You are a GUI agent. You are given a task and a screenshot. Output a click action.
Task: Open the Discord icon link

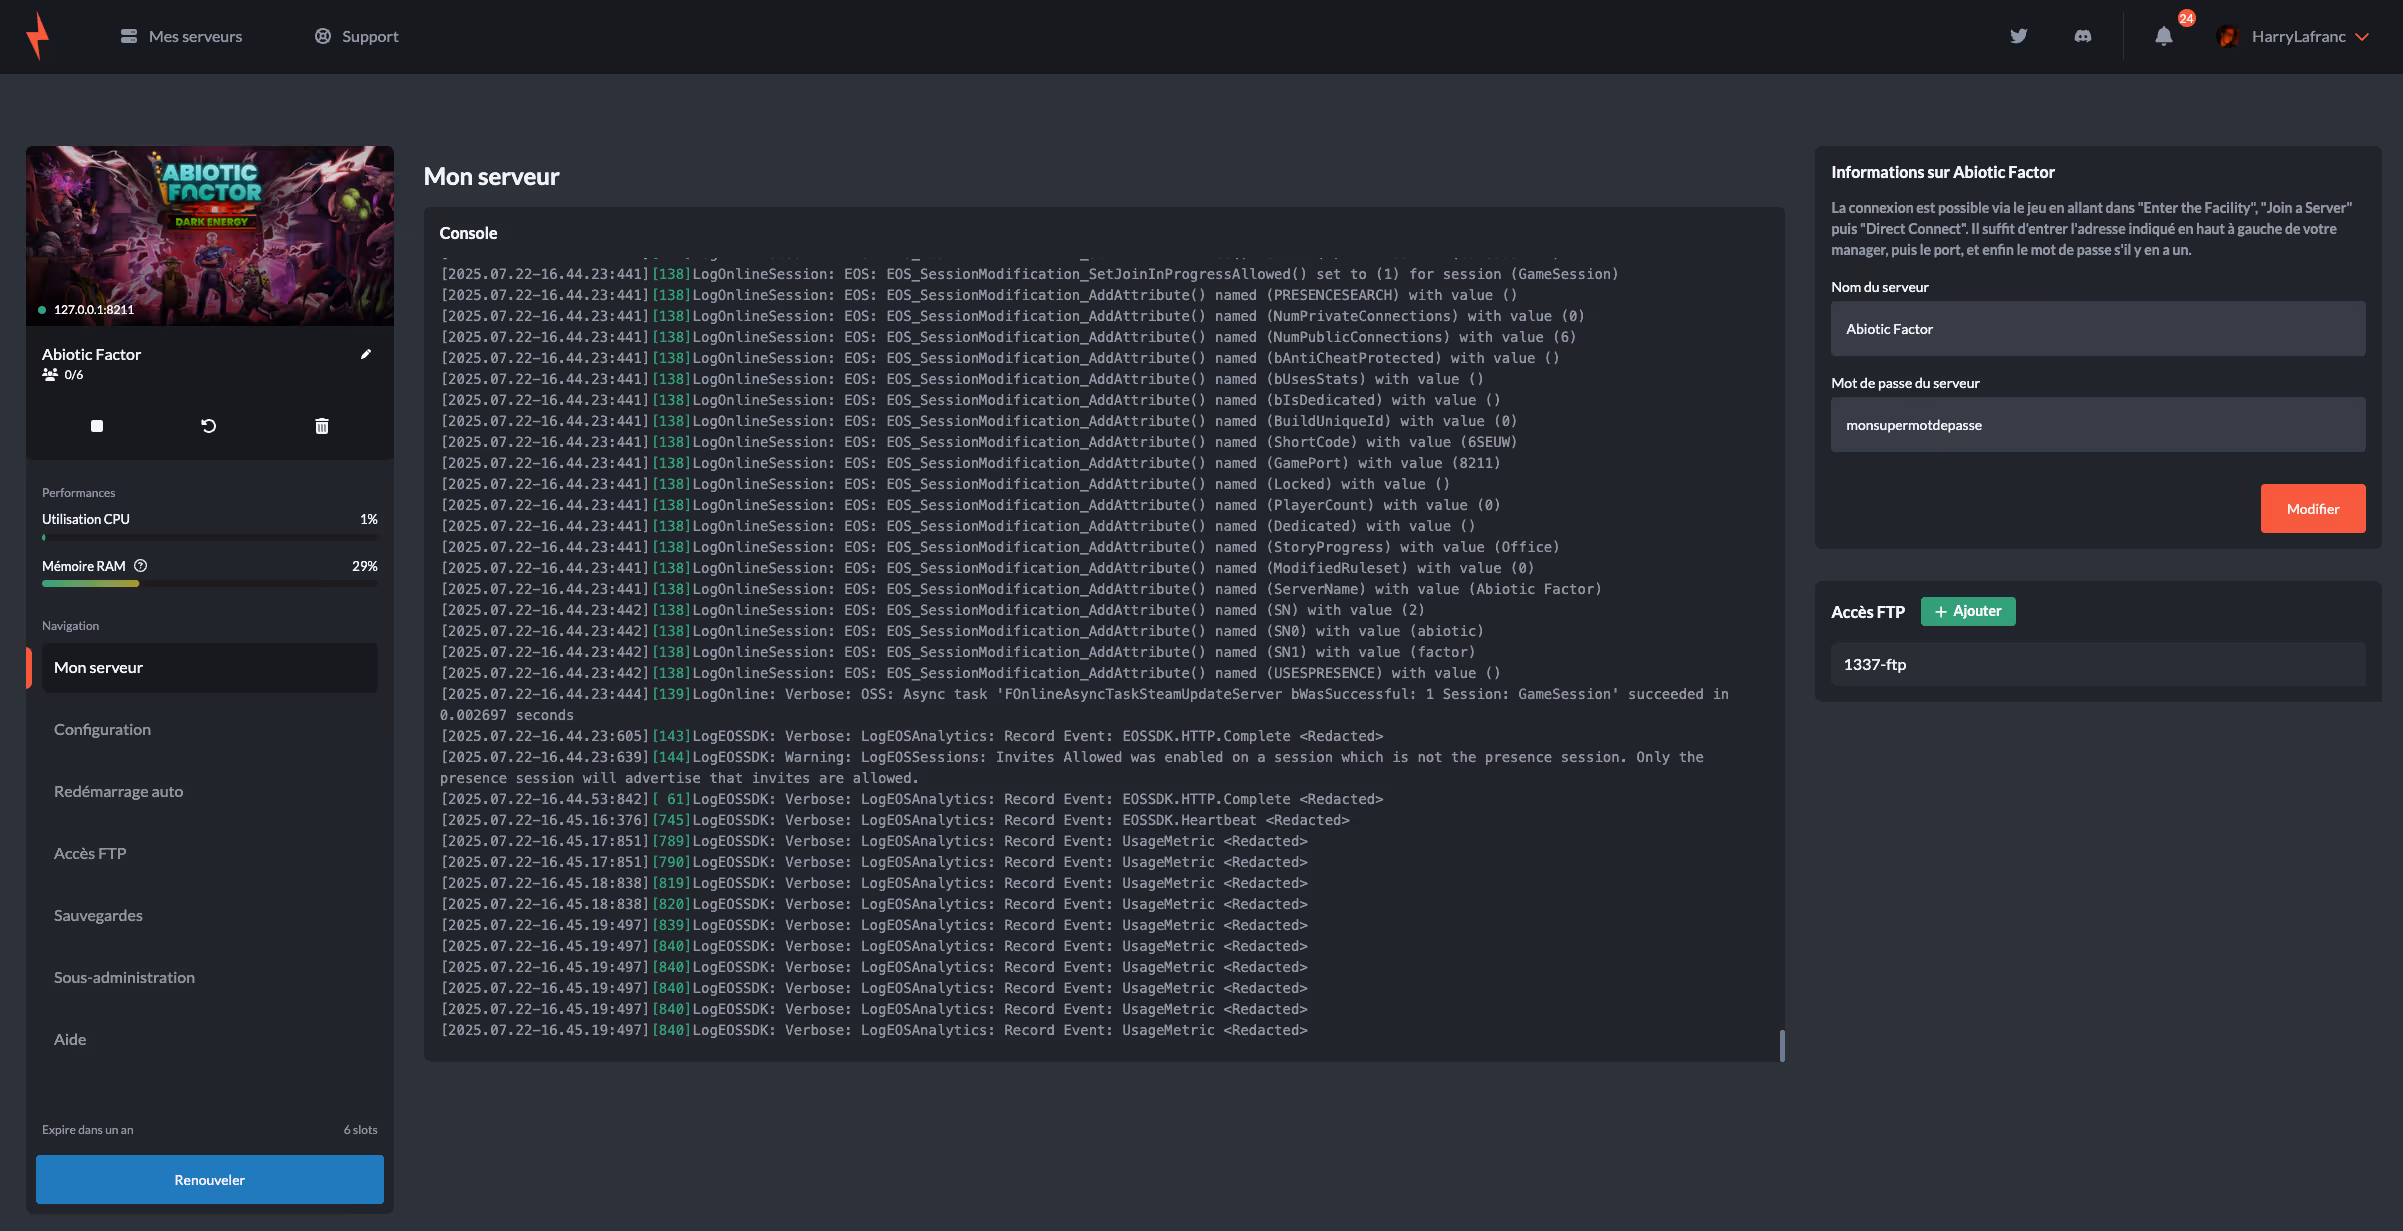click(x=2083, y=36)
